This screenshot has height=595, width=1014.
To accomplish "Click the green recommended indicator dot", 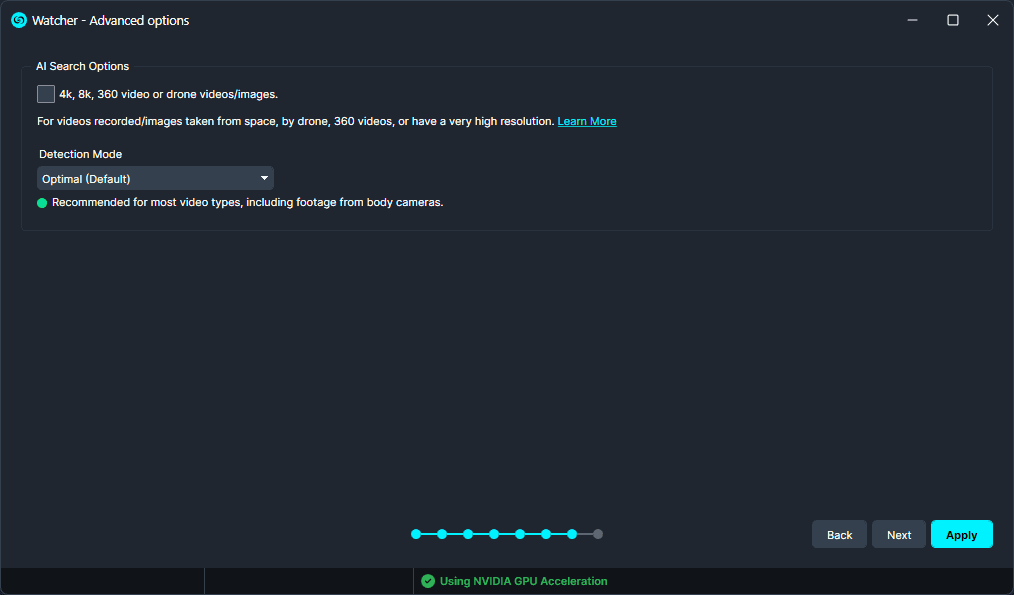I will pos(42,203).
